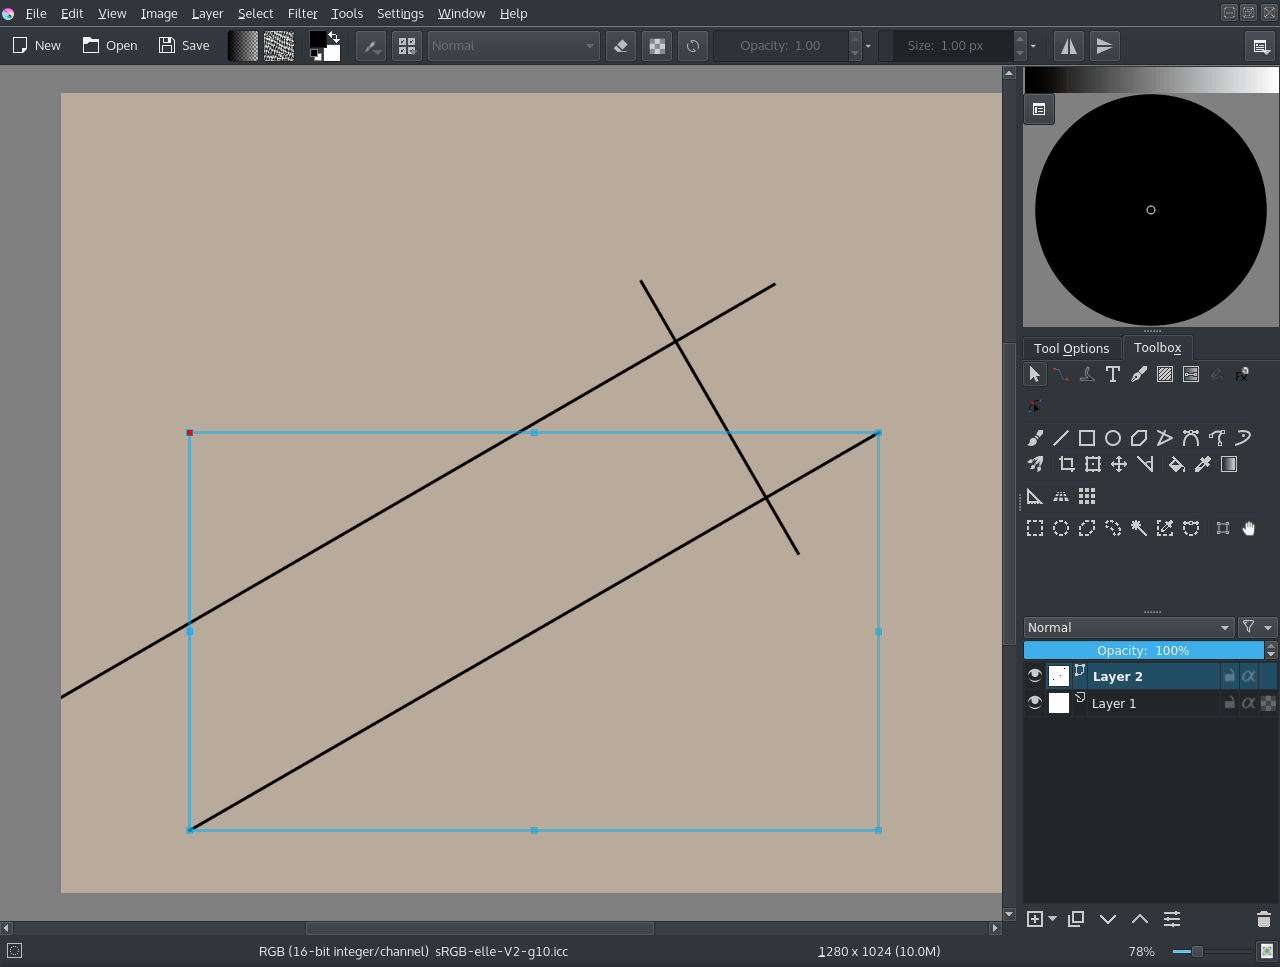This screenshot has width=1280, height=967.
Task: Select the Fill tool
Action: coord(1177,463)
